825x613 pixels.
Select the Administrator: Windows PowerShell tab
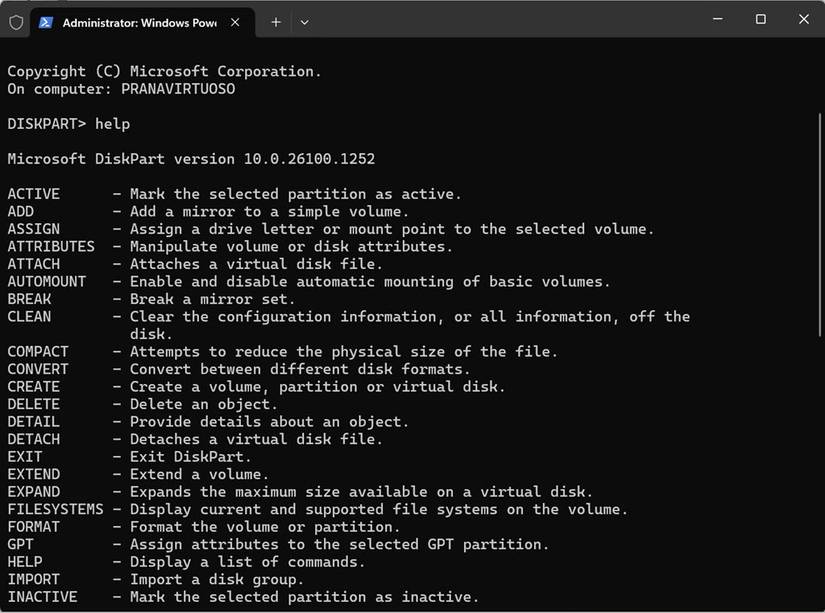pyautogui.click(x=140, y=21)
